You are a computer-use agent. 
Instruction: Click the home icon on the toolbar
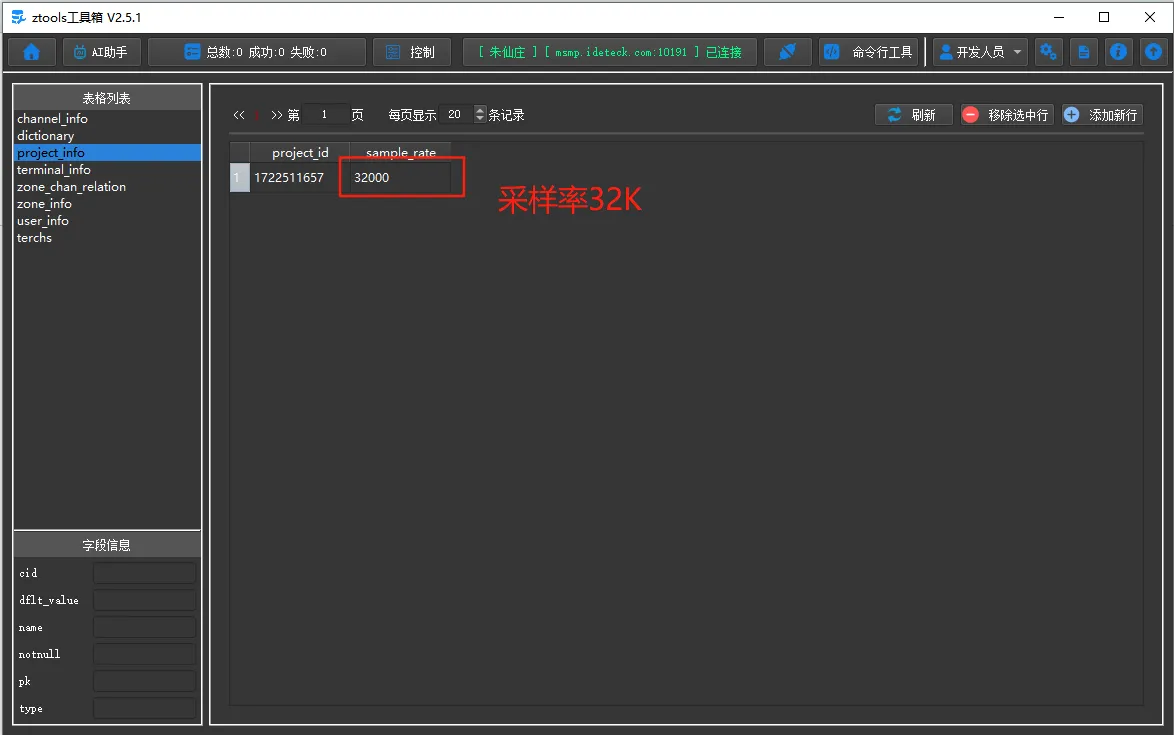point(30,51)
